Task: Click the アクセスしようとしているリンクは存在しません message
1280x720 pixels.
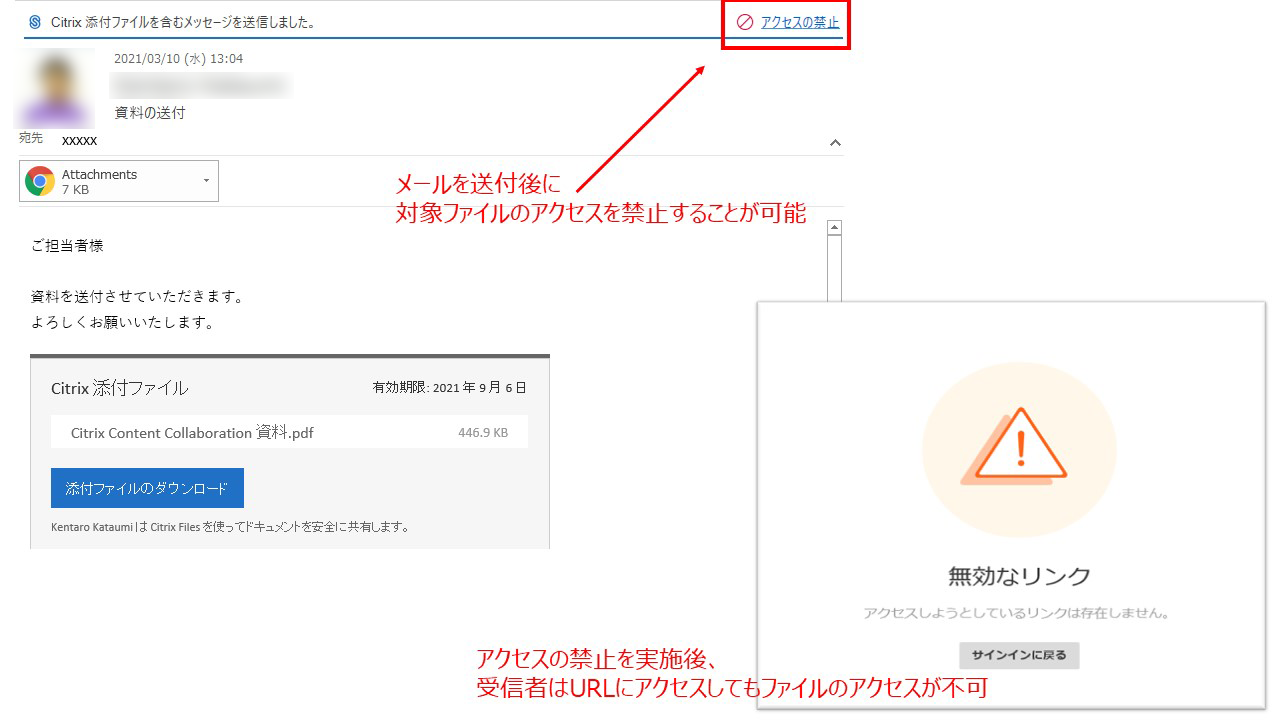Action: tap(1017, 613)
